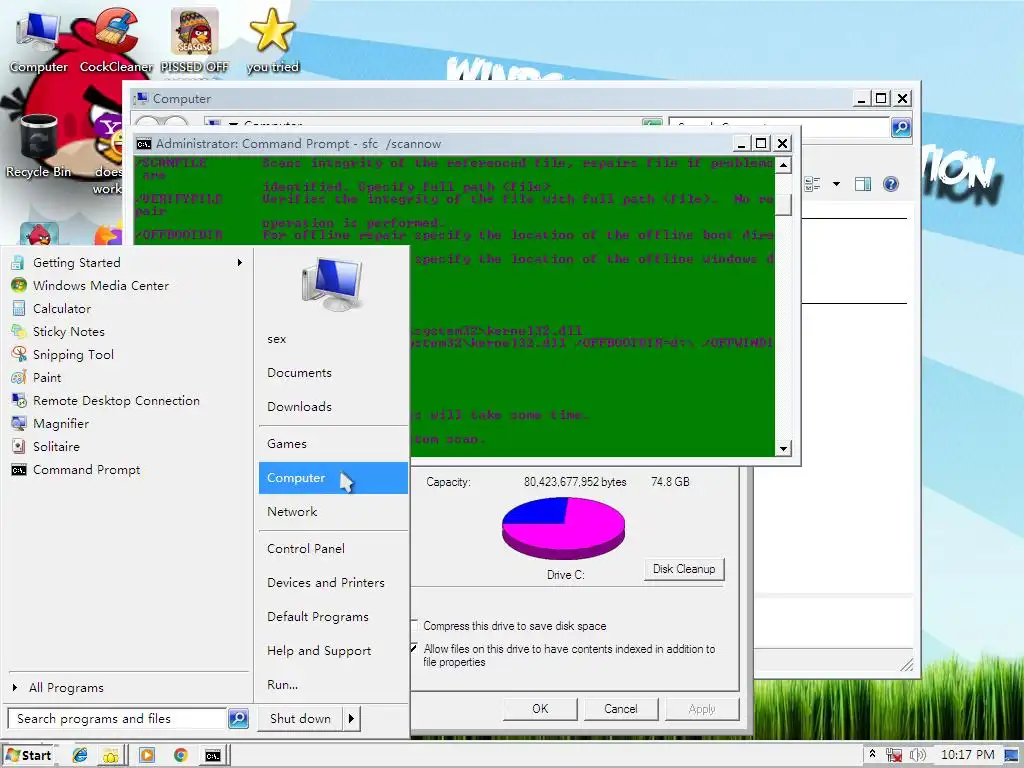The width and height of the screenshot is (1024, 768).
Task: Click the search magnifier icon in Start menu
Action: [x=238, y=718]
